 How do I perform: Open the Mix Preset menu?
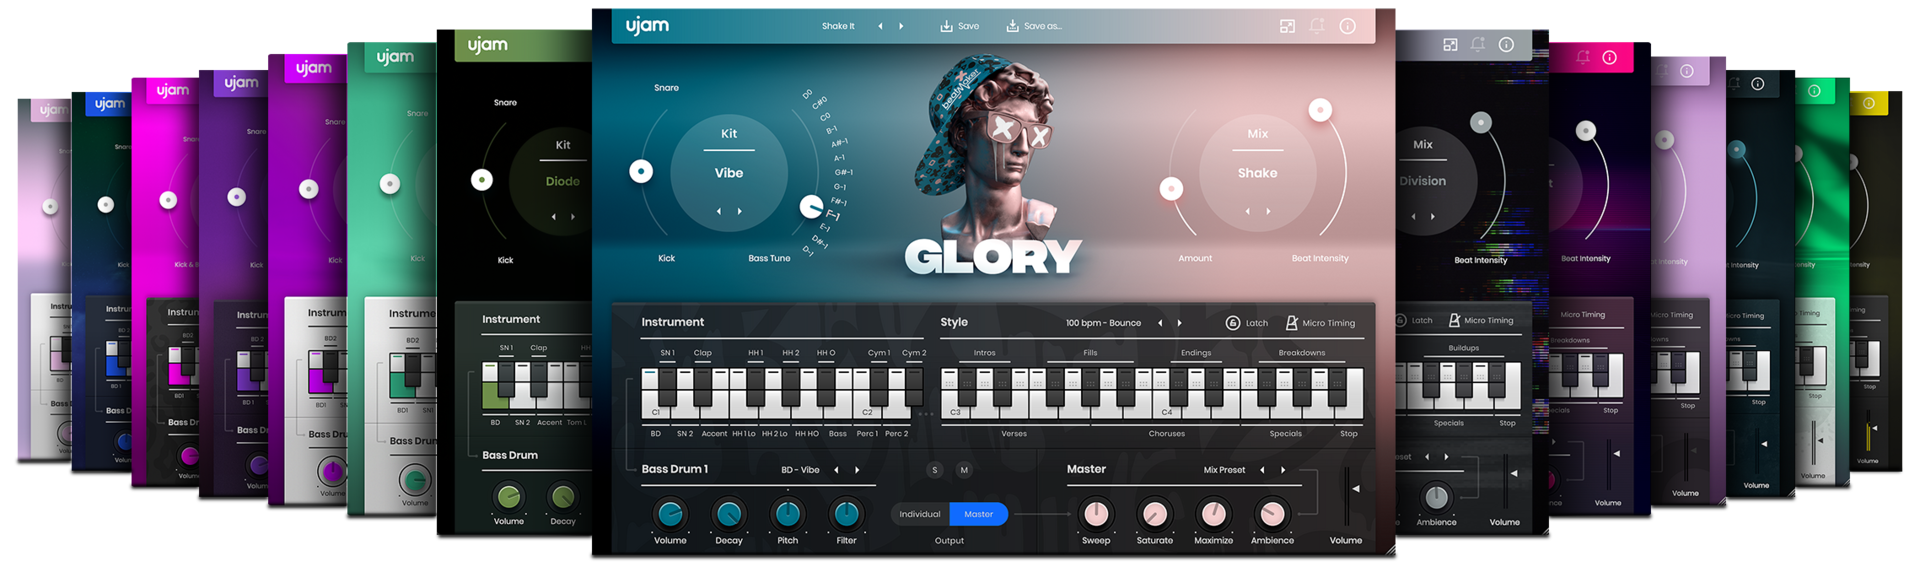(x=1224, y=470)
